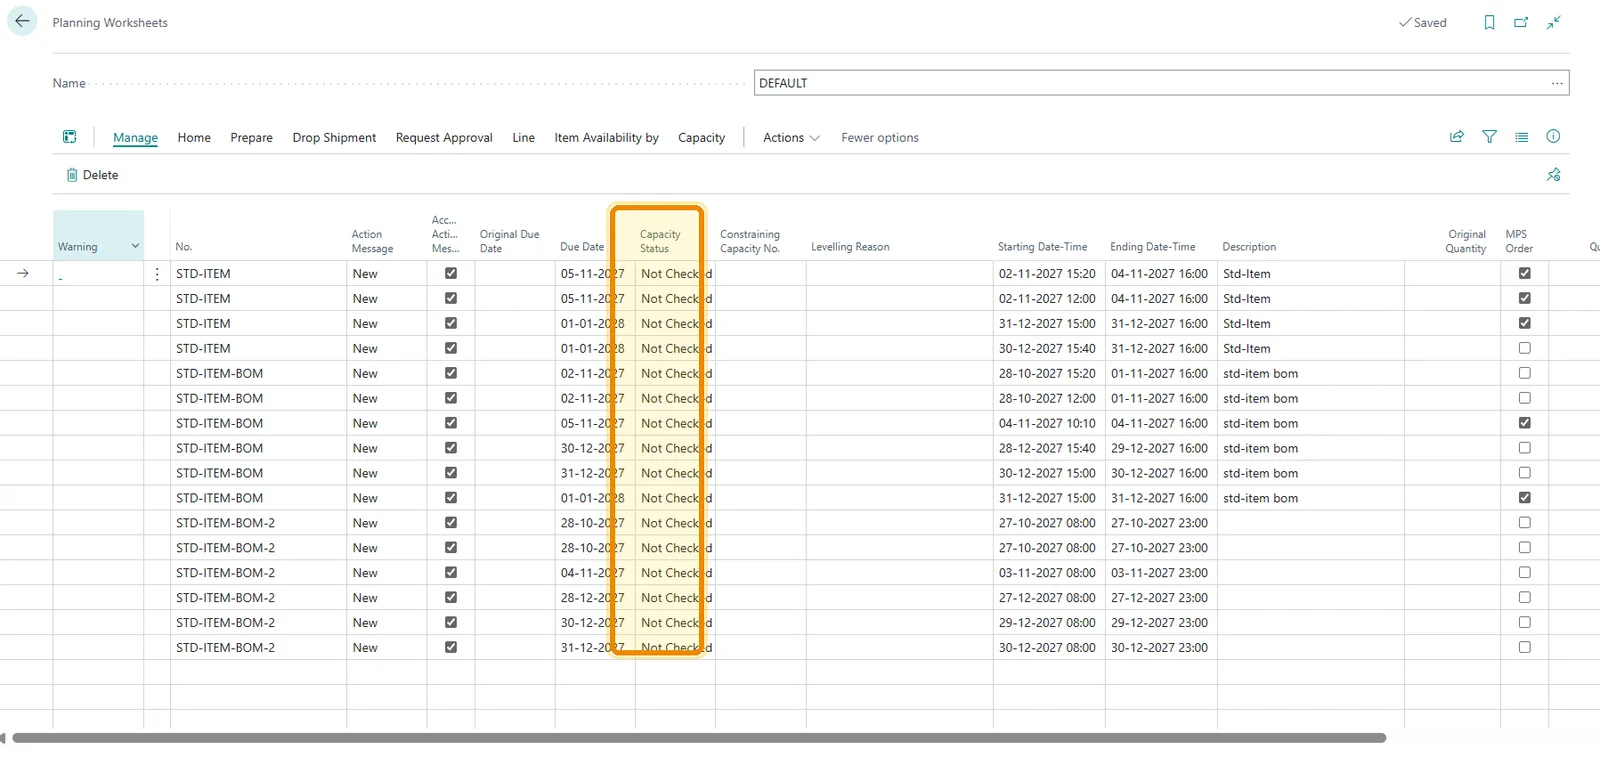1600x759 pixels.
Task: Click starting date-time 30-12-2027 15:40
Action: pyautogui.click(x=1047, y=348)
